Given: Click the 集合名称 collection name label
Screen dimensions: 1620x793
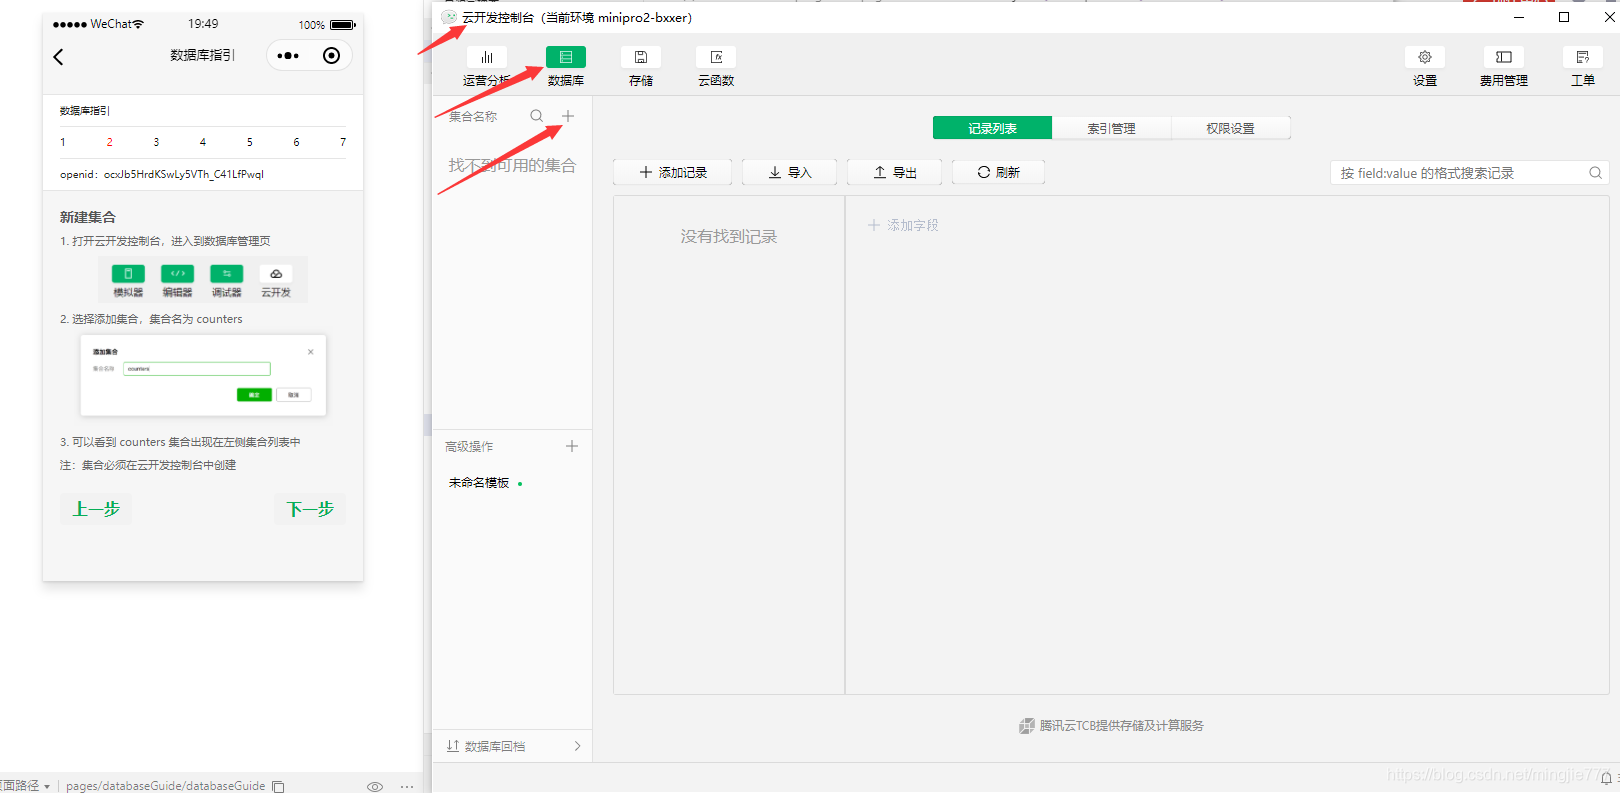Looking at the screenshot, I should click(x=473, y=117).
